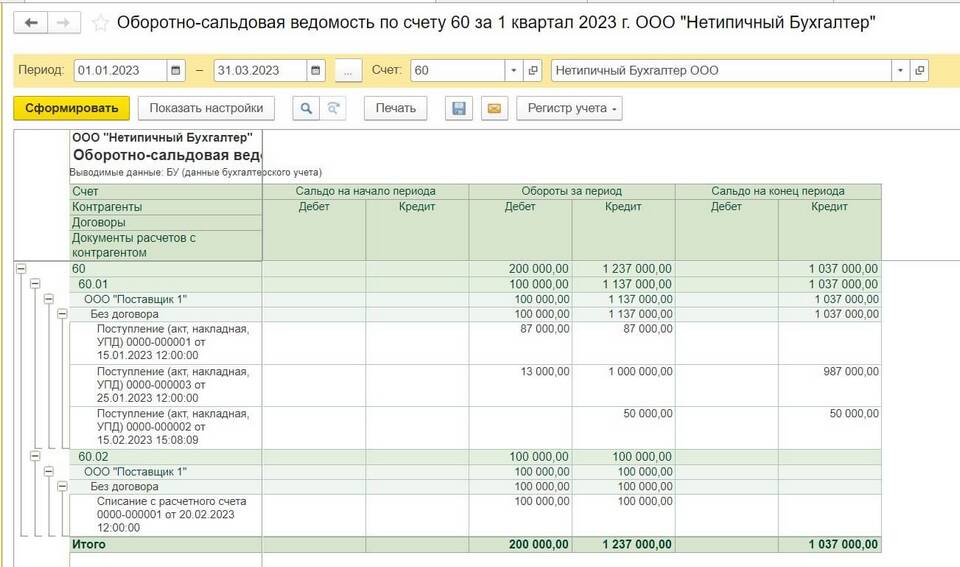This screenshot has width=960, height=567.
Task: Edit the period end date field
Action: point(260,70)
